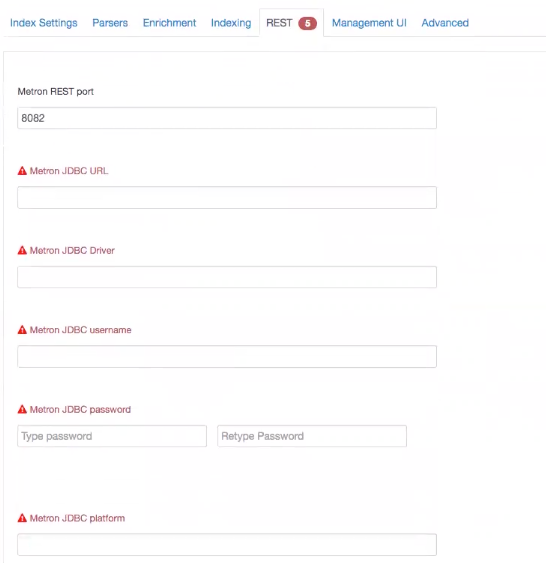
Task: Click the Metron JDBC username input box
Action: (x=227, y=357)
